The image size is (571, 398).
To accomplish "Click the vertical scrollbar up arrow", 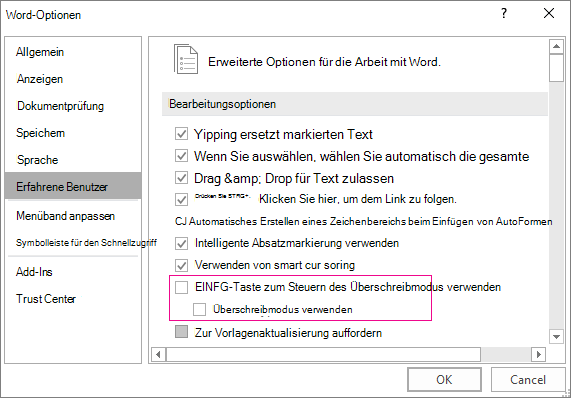I will point(556,47).
